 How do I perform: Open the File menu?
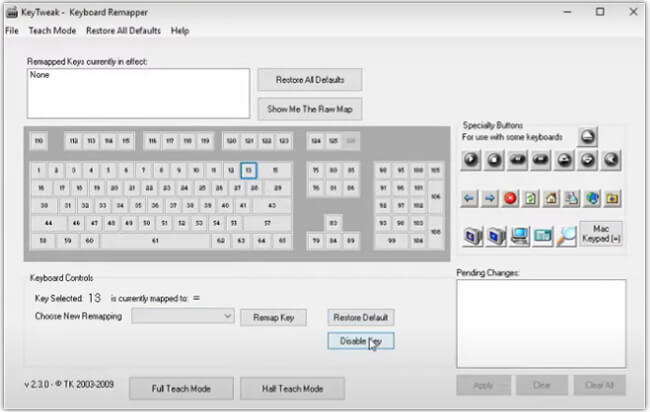pyautogui.click(x=12, y=31)
